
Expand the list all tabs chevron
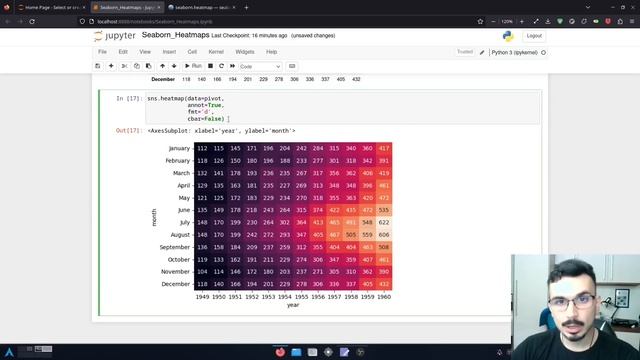(588, 7)
